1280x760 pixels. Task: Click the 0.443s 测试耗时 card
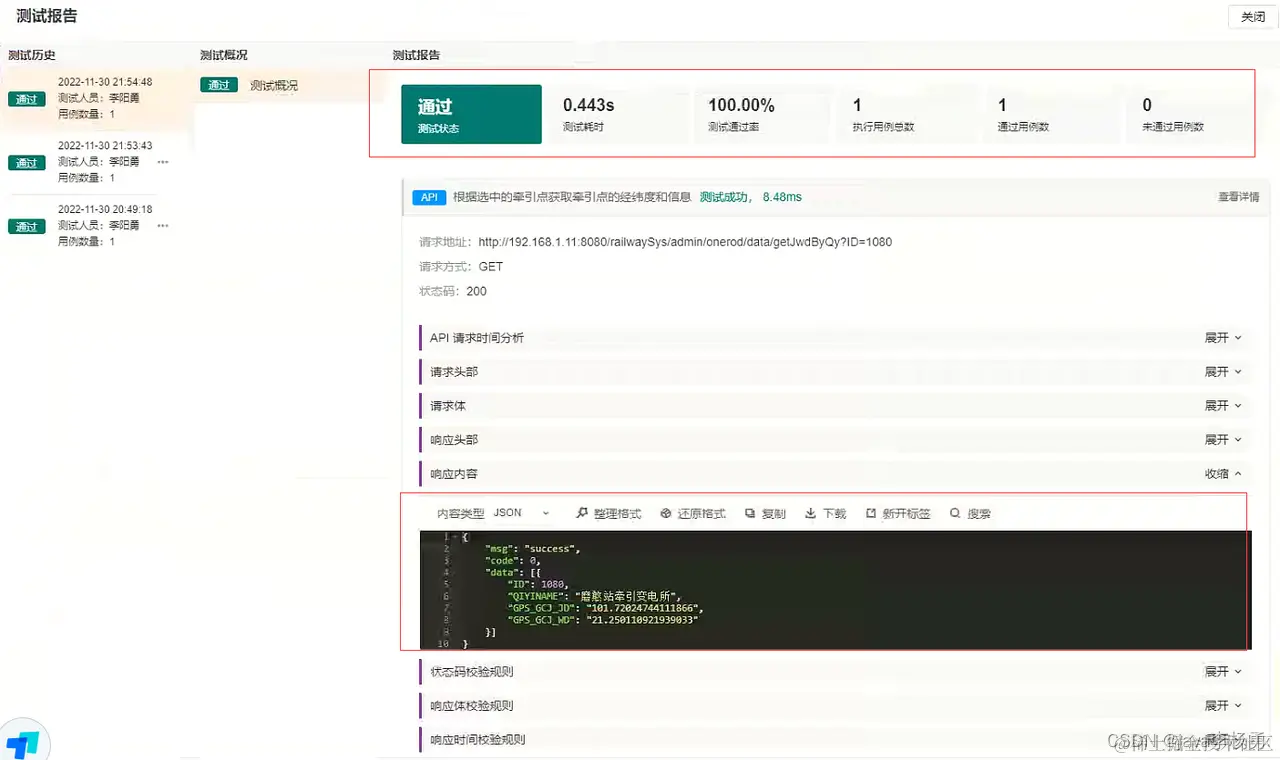617,114
